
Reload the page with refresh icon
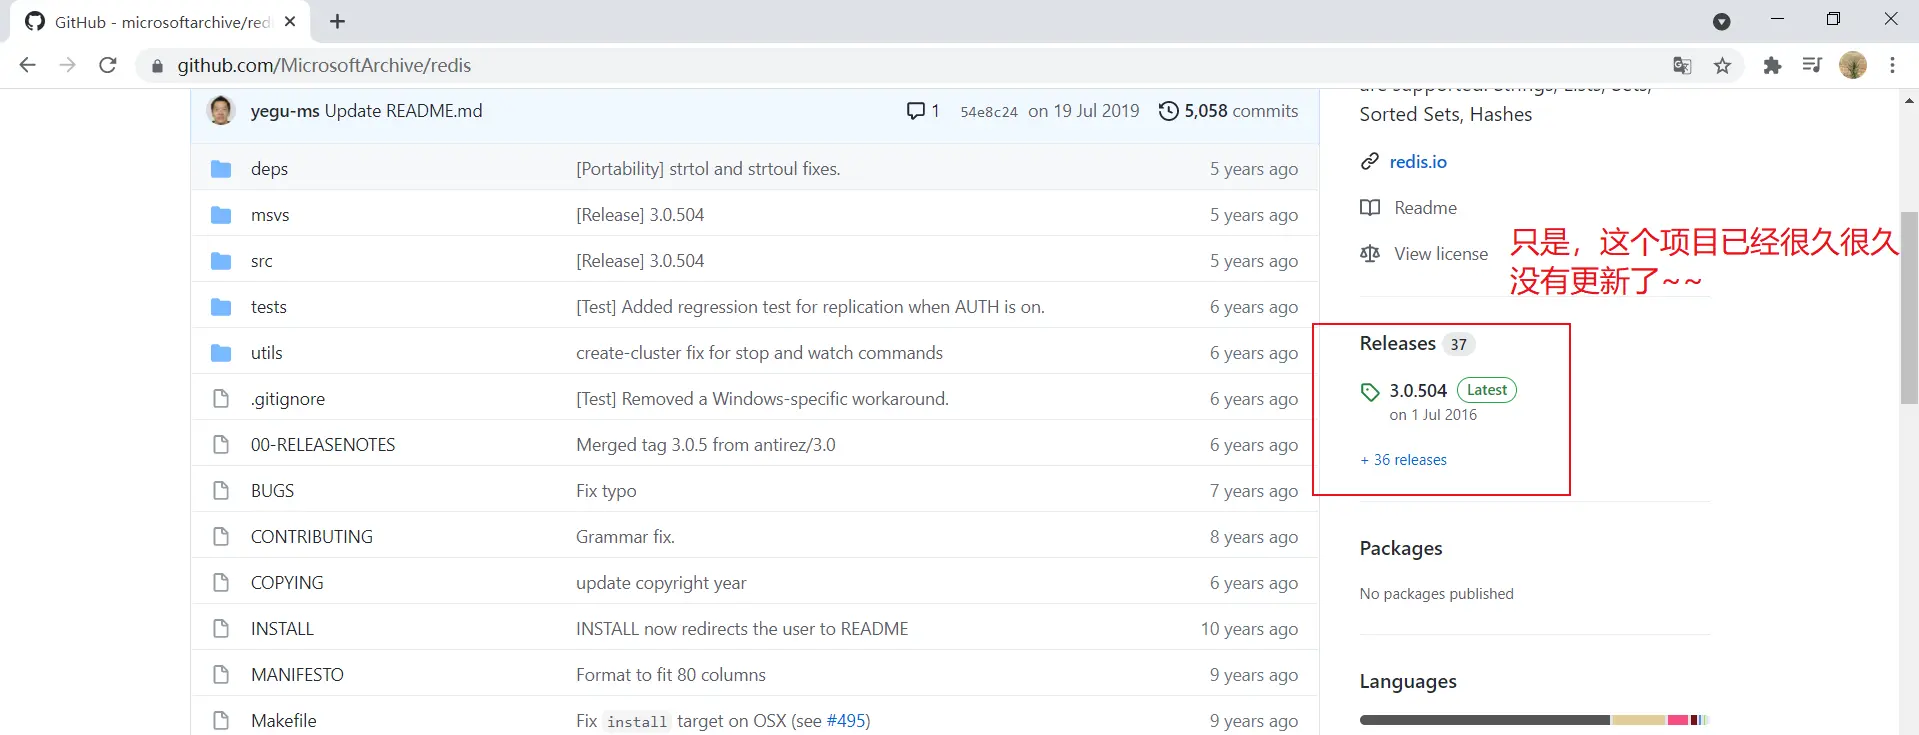108,65
